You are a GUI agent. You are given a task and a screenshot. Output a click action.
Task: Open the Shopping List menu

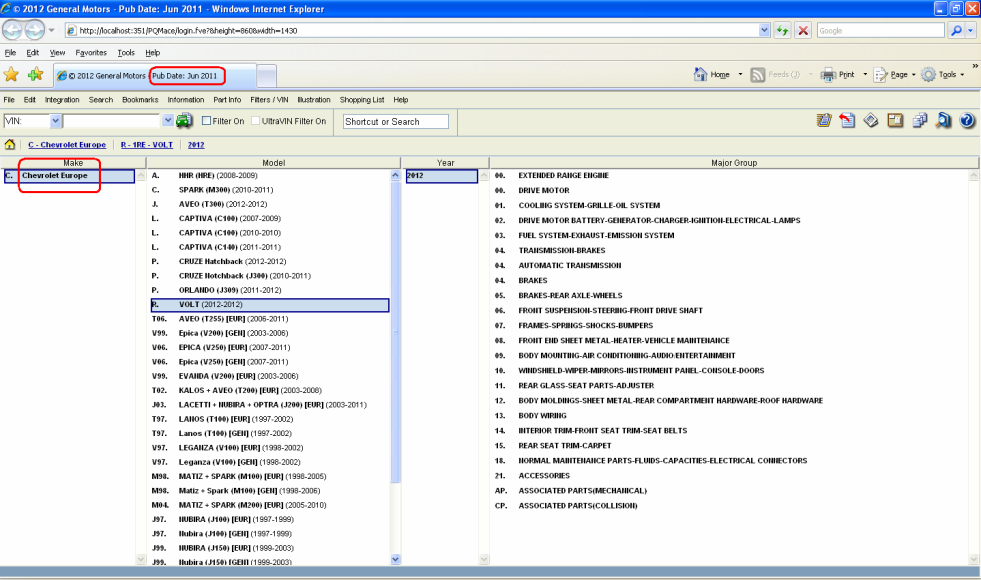[x=362, y=99]
